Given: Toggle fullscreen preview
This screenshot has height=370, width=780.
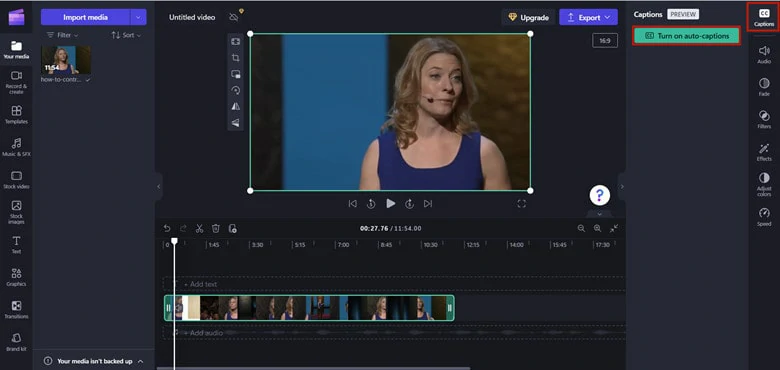Looking at the screenshot, I should click(x=521, y=203).
